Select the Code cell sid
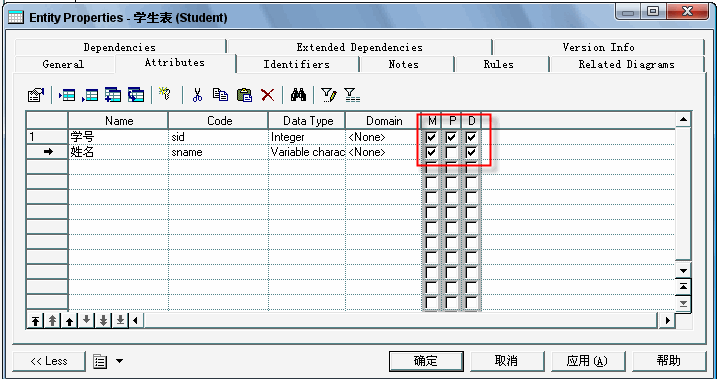 pos(218,137)
